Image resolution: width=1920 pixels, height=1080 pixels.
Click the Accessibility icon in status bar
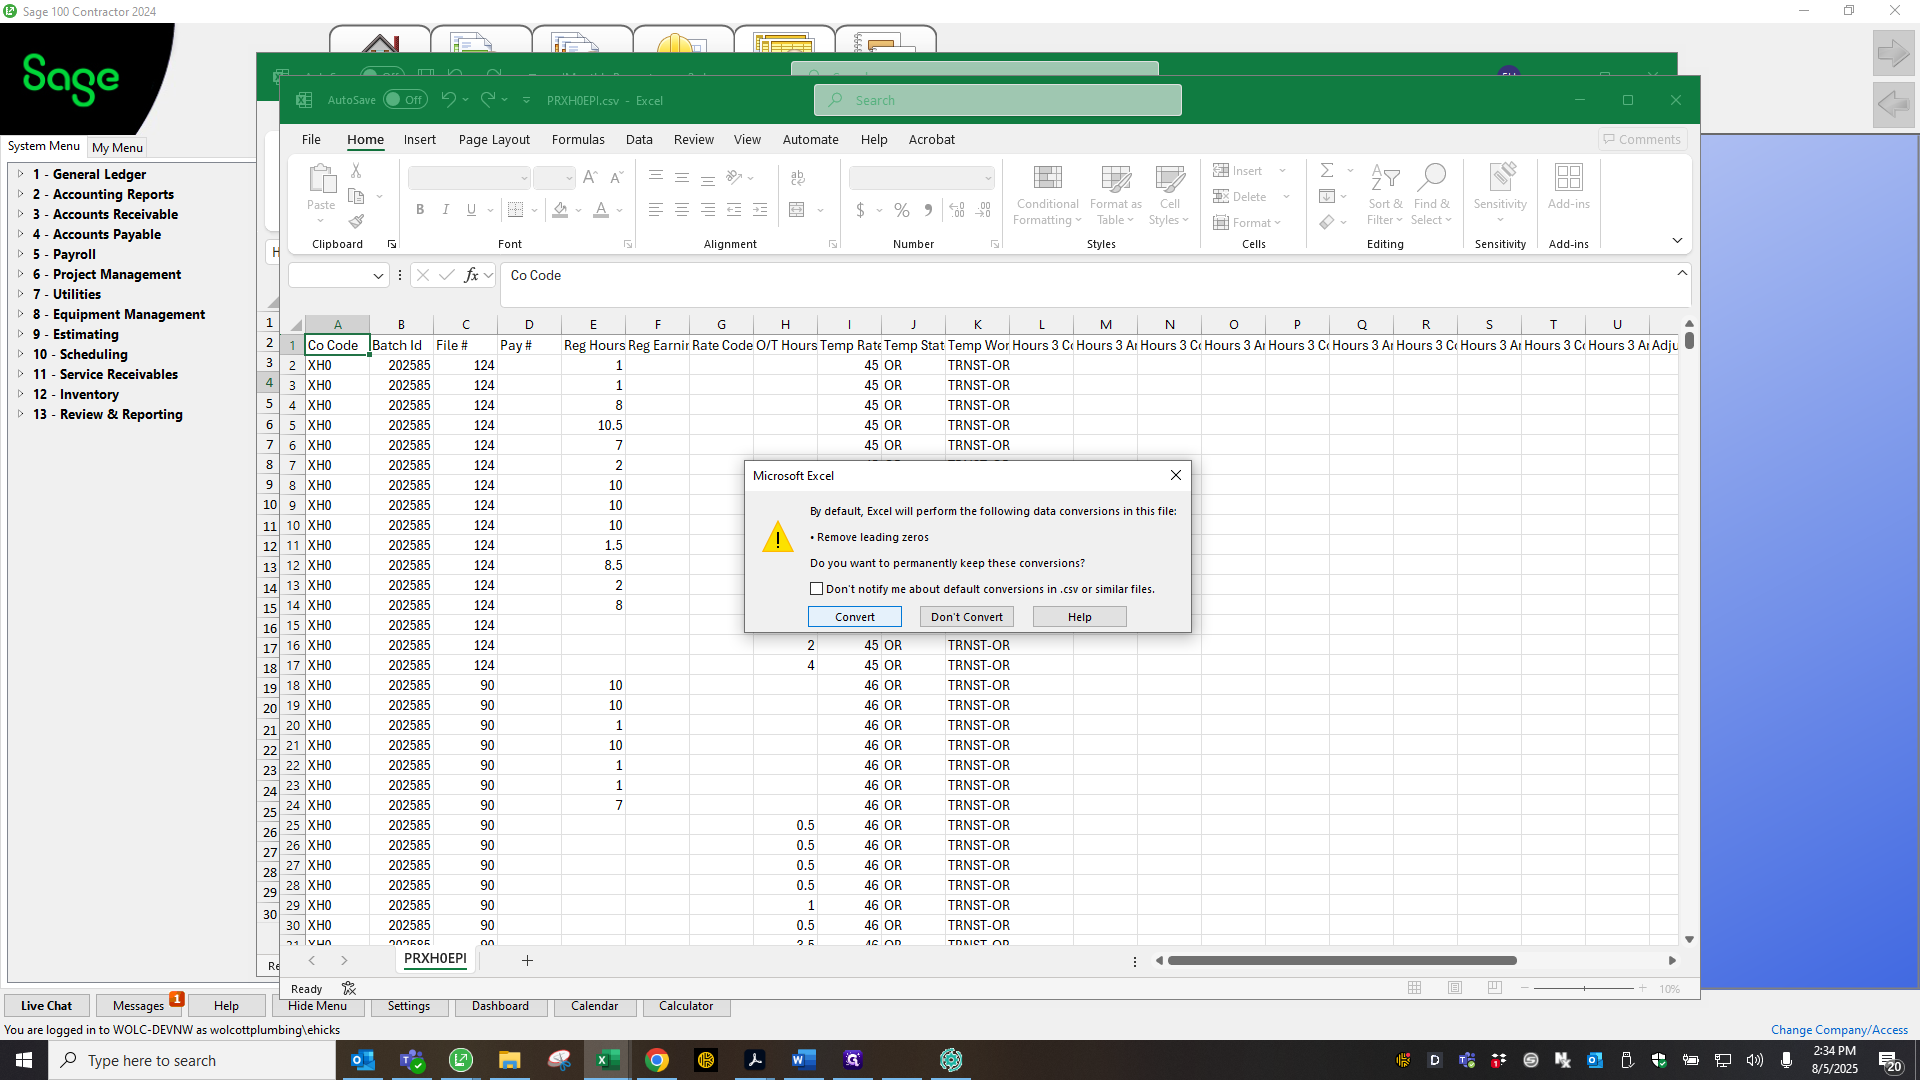point(349,989)
